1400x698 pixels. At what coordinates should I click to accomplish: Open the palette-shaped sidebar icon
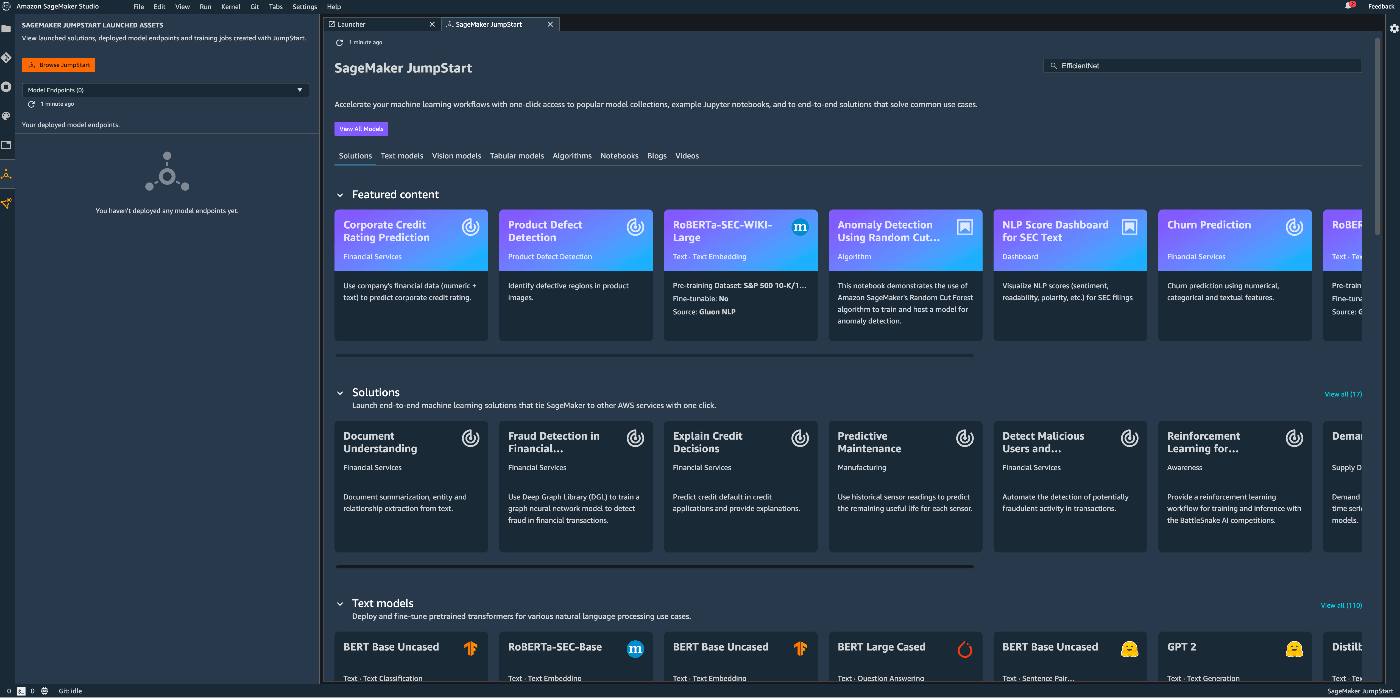(6, 116)
